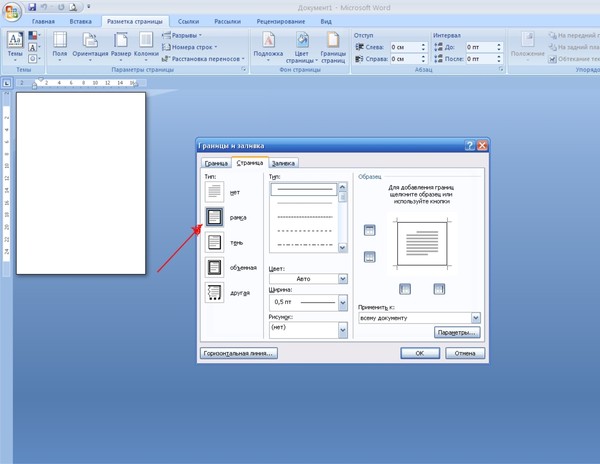The image size is (600, 464).
Task: Open Цвет страницы page color menu
Action: click(302, 47)
